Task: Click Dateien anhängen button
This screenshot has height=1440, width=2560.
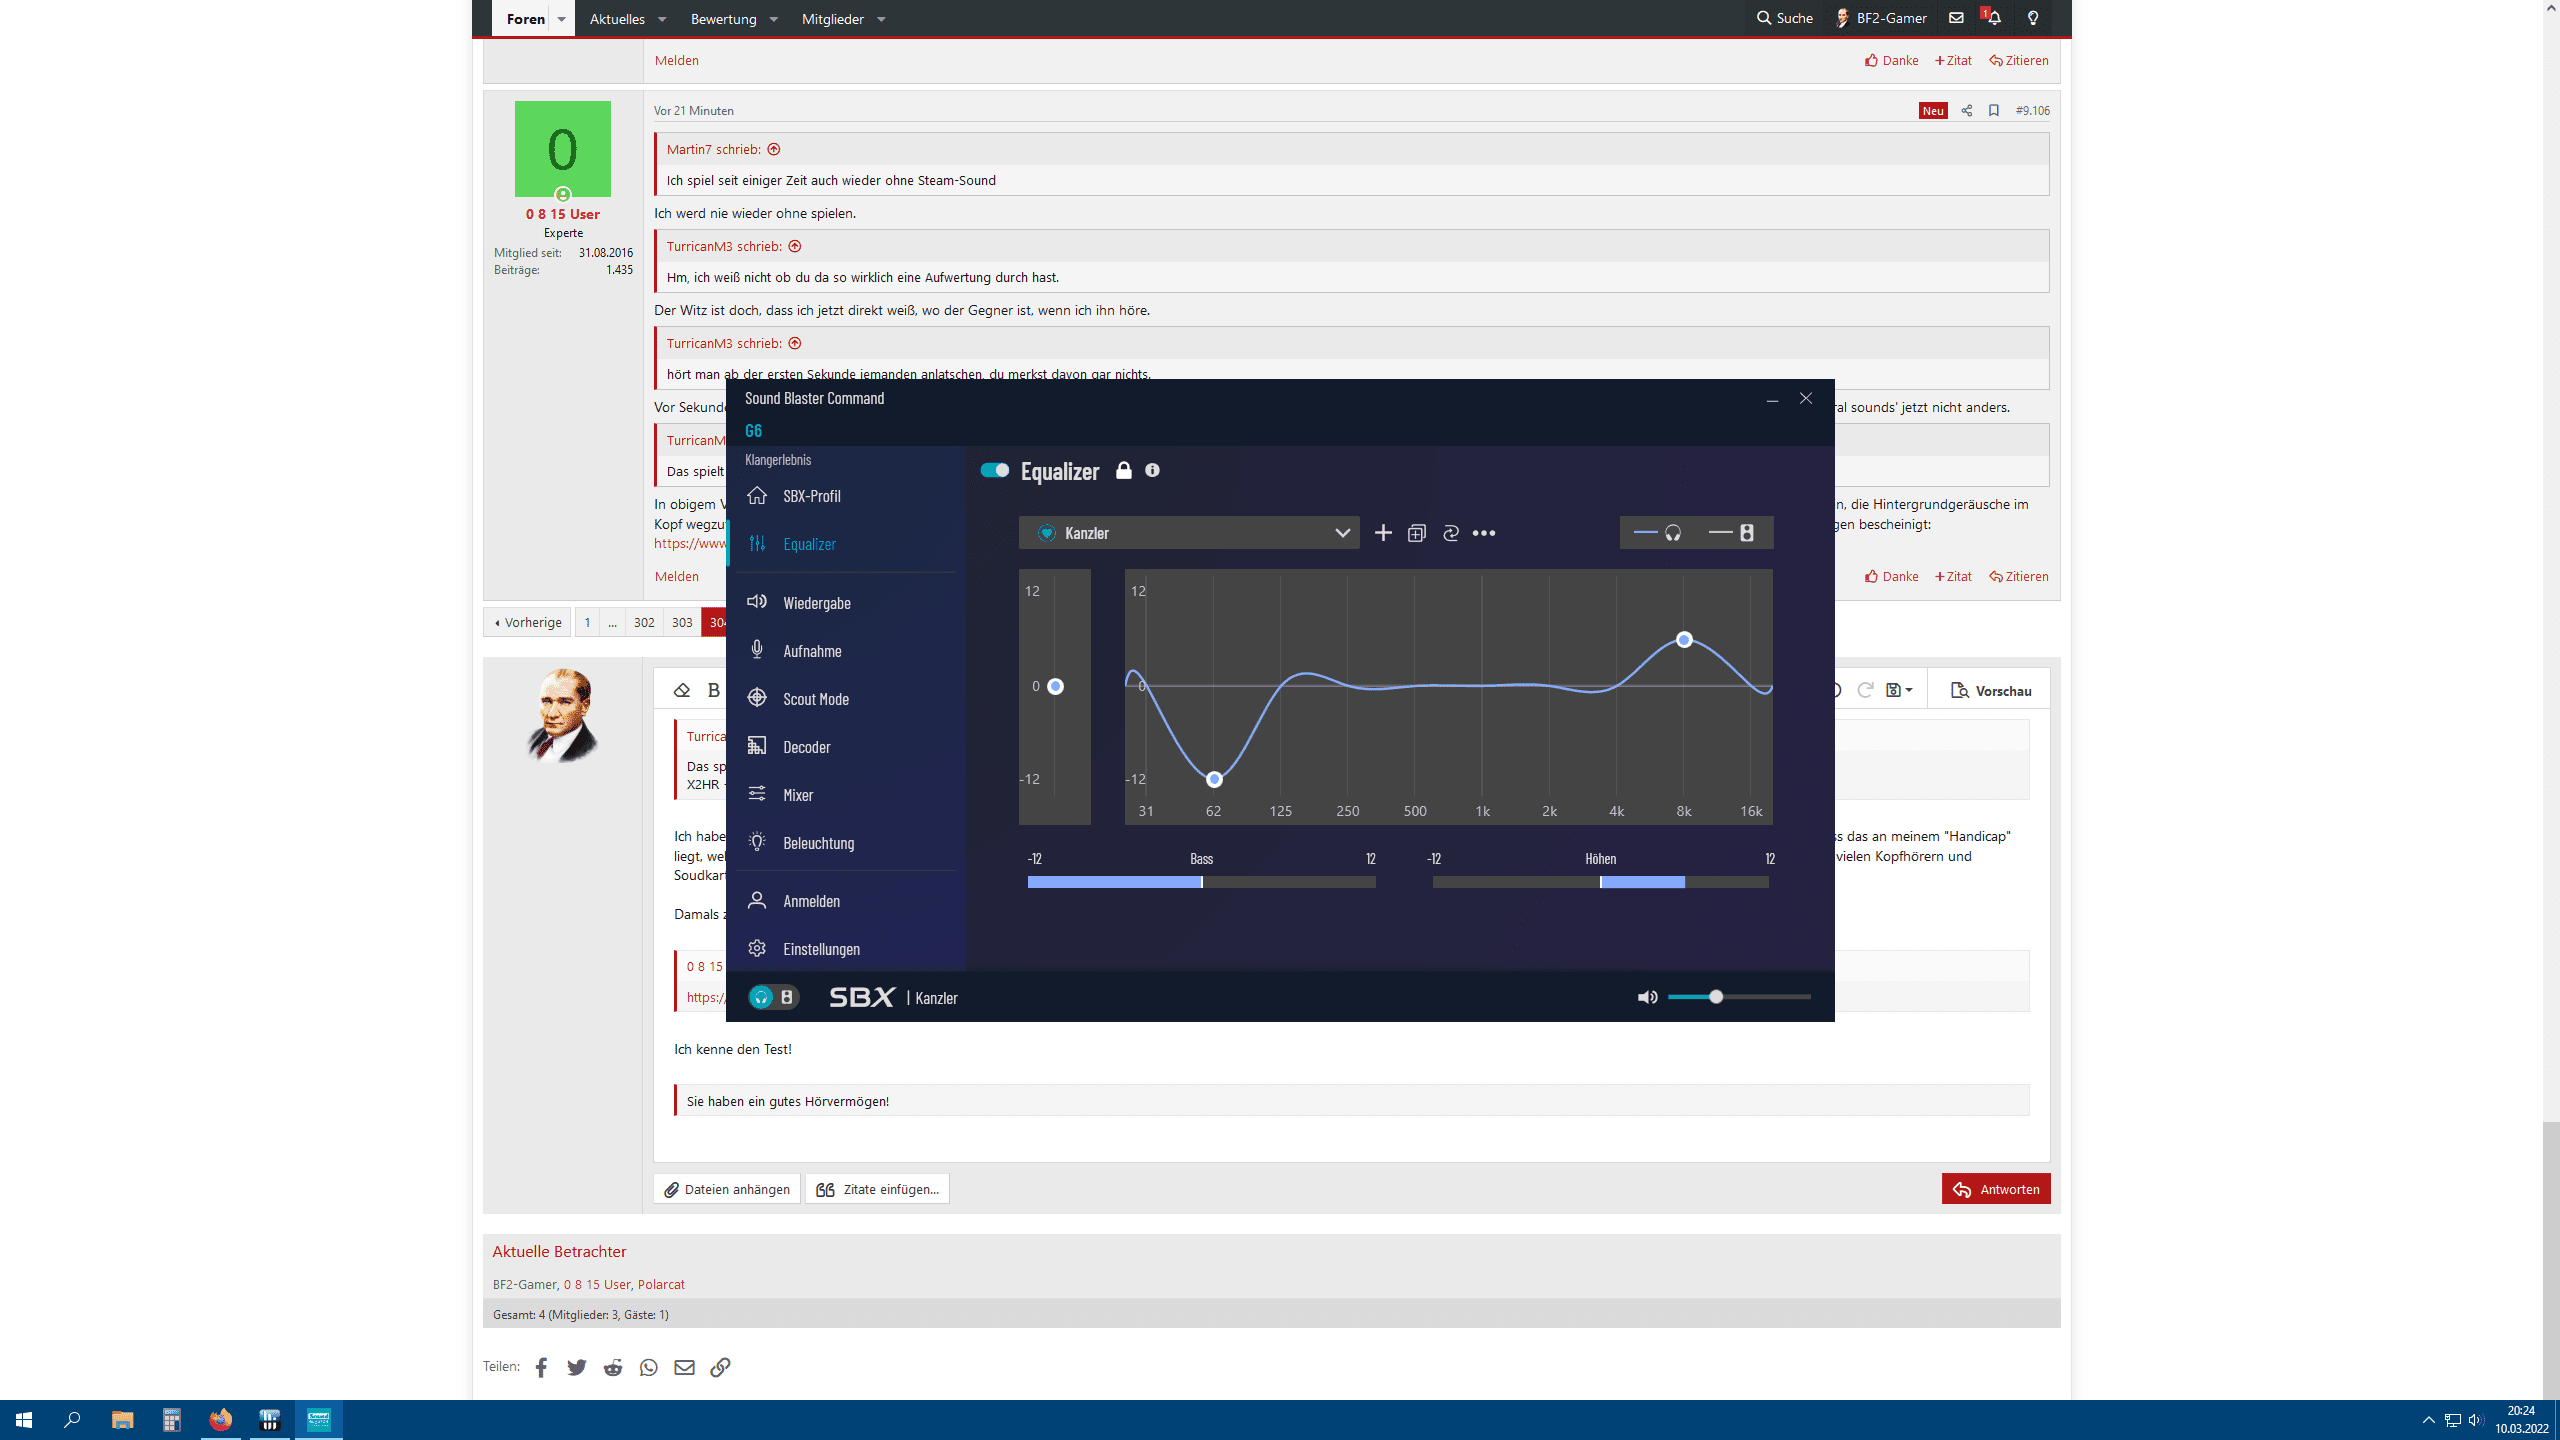Action: point(727,1189)
